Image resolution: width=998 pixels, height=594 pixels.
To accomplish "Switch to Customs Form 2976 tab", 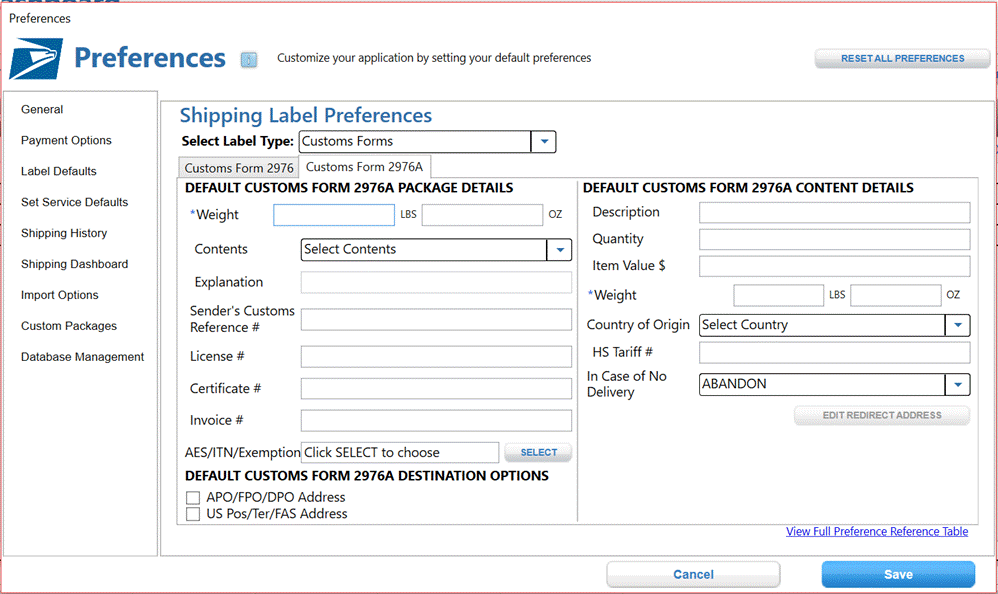I will tap(239, 168).
